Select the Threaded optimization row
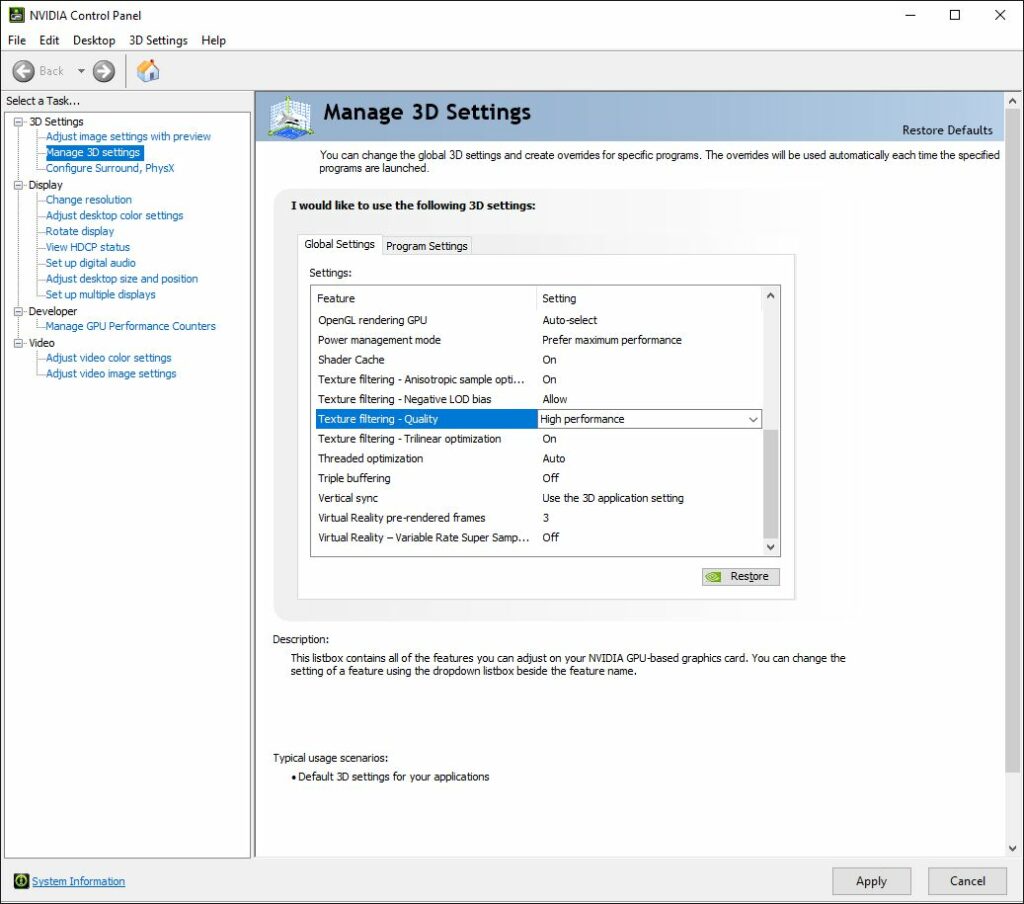The image size is (1024, 904). 538,459
